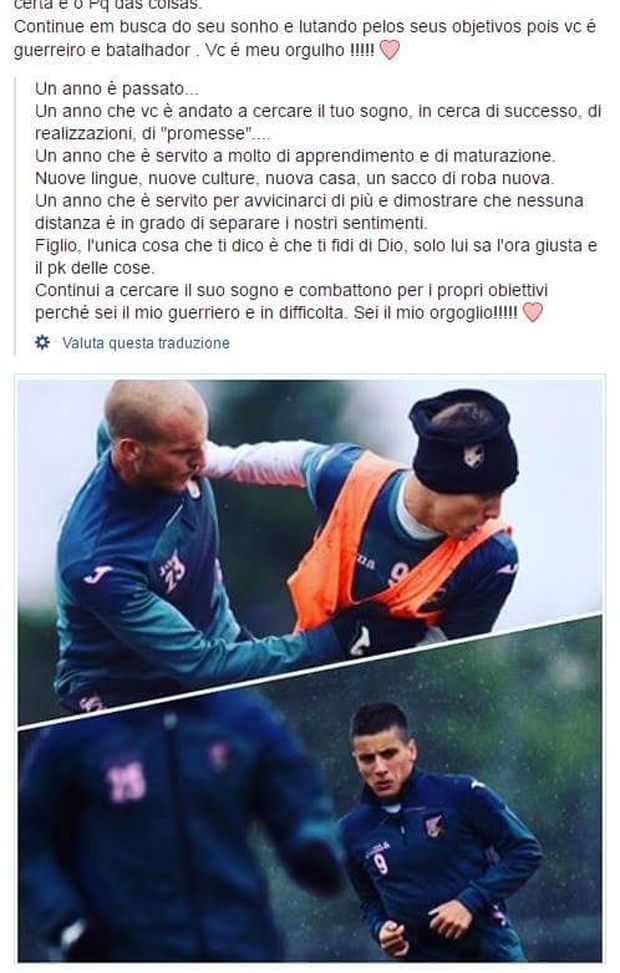Open the 'Valuta questa traduzione' link
The image size is (620, 973).
pyautogui.click(x=146, y=343)
